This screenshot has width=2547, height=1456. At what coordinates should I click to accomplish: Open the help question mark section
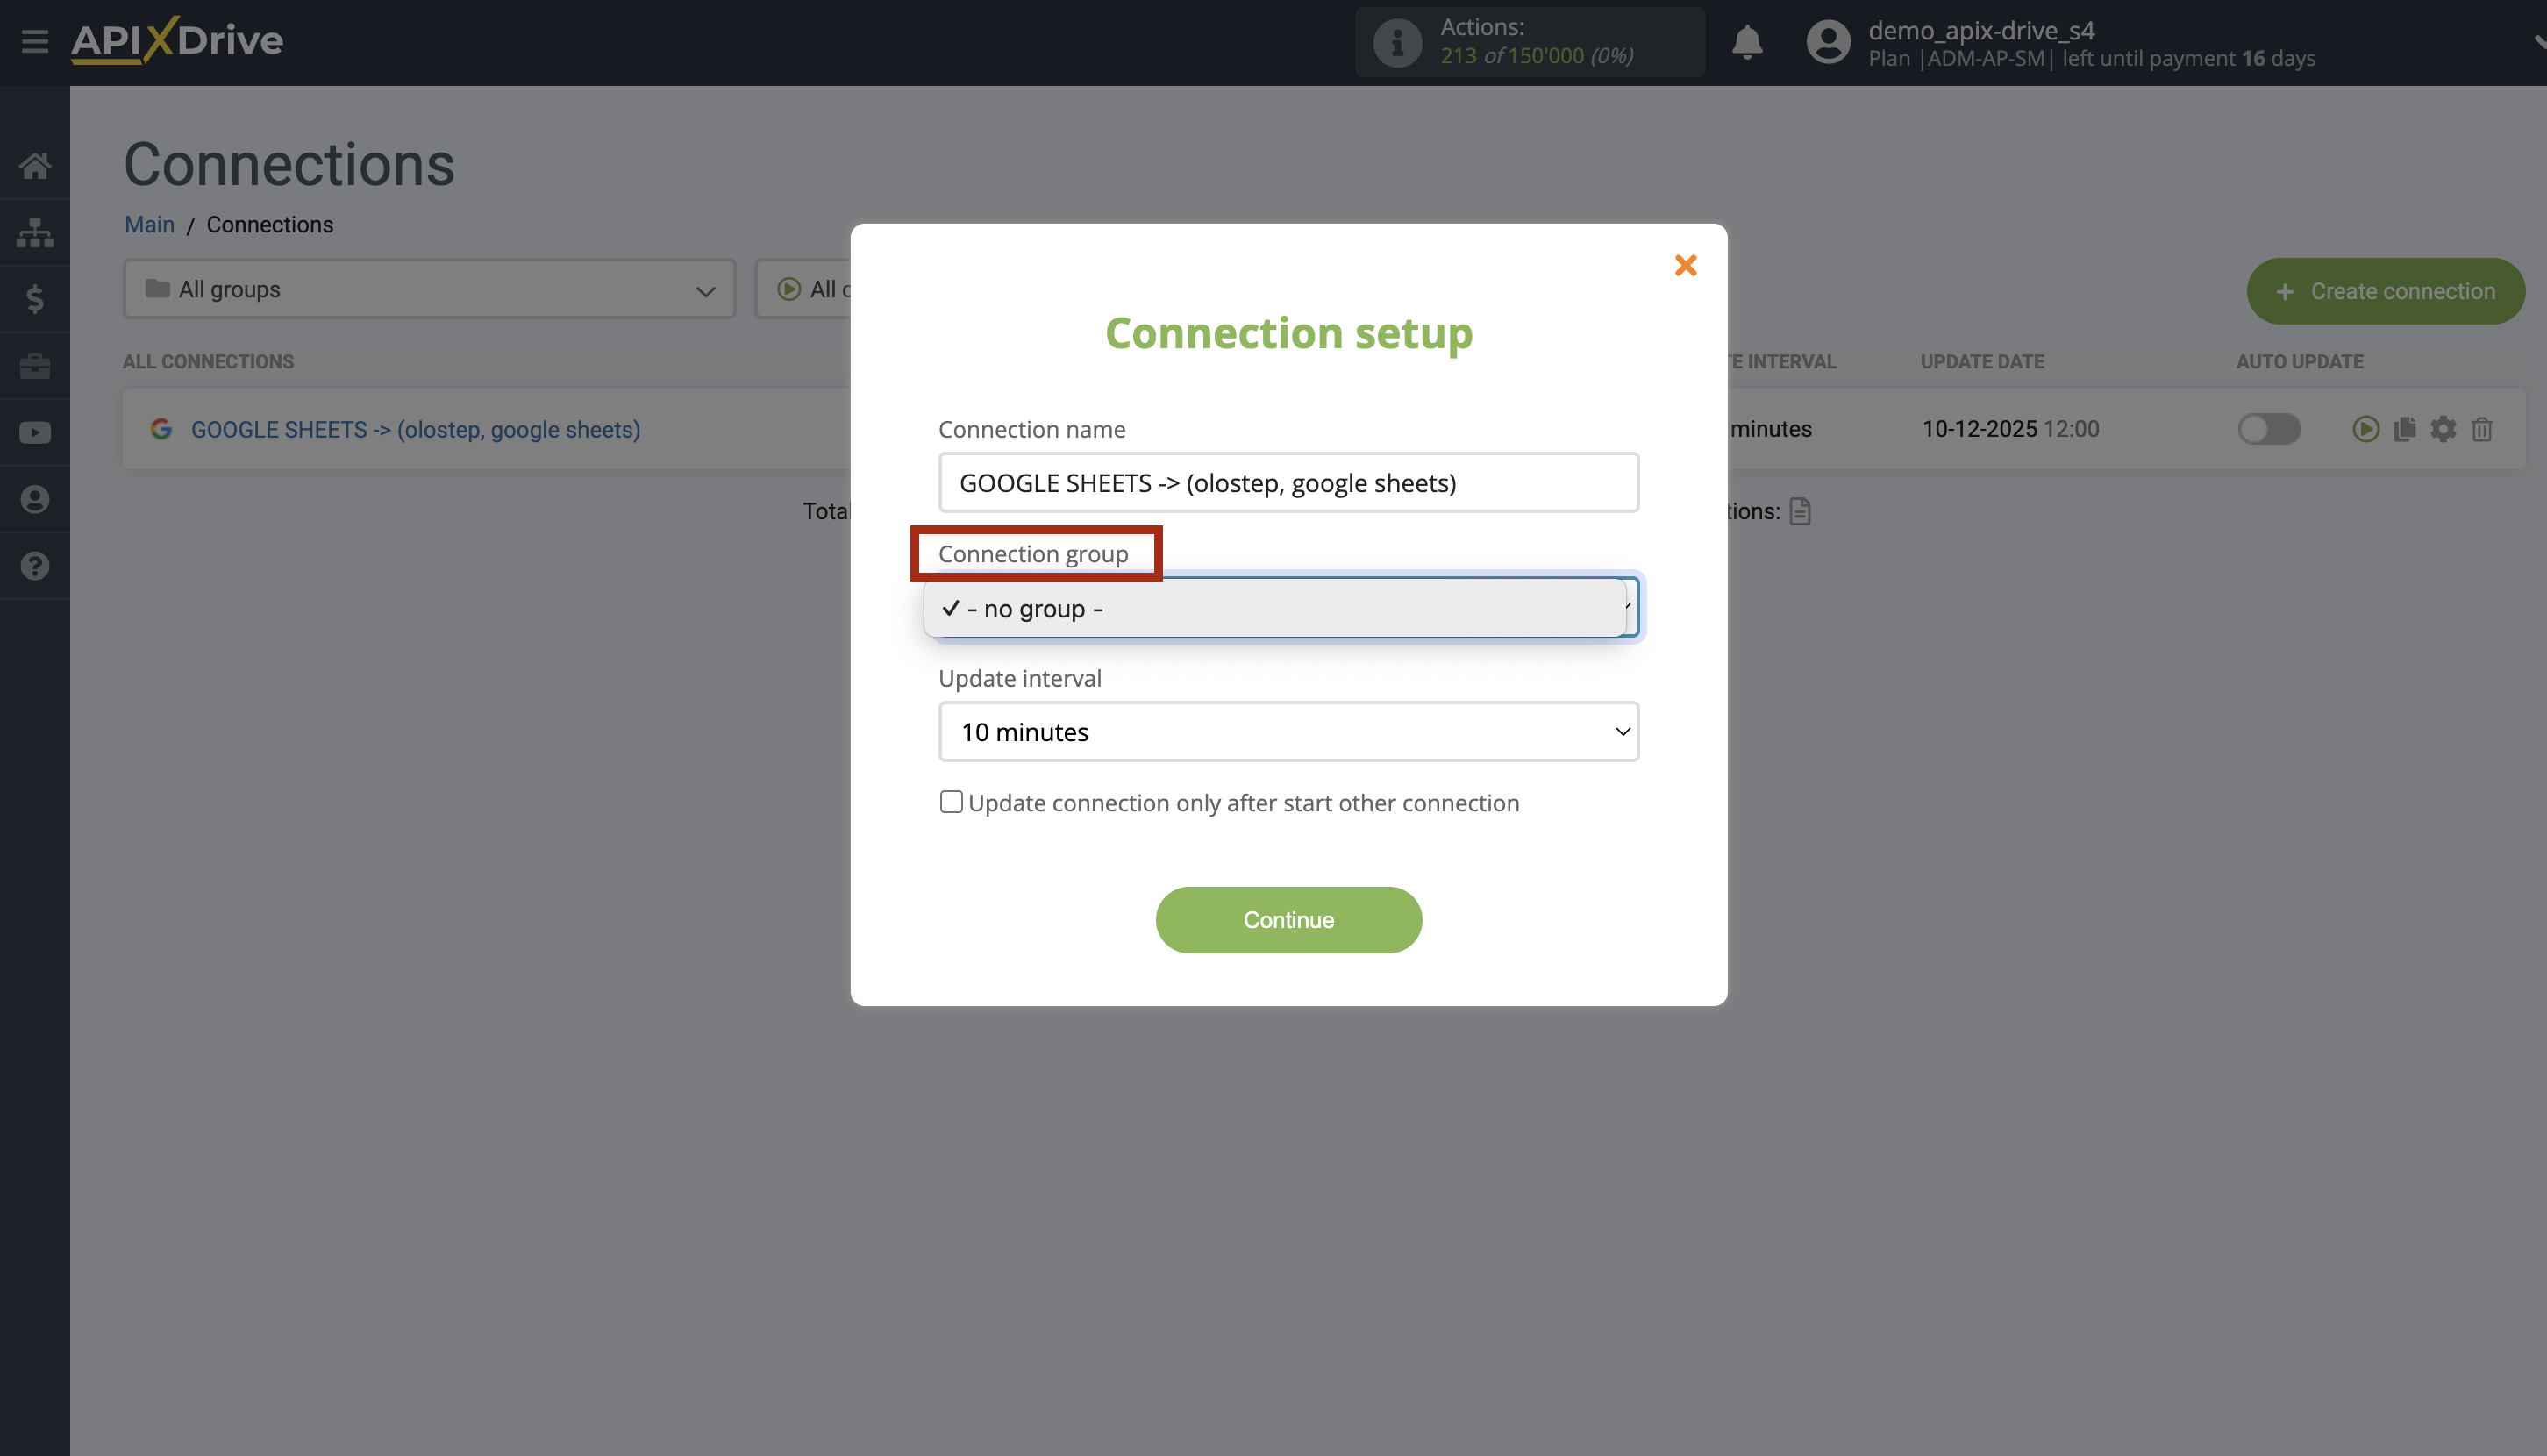point(35,566)
